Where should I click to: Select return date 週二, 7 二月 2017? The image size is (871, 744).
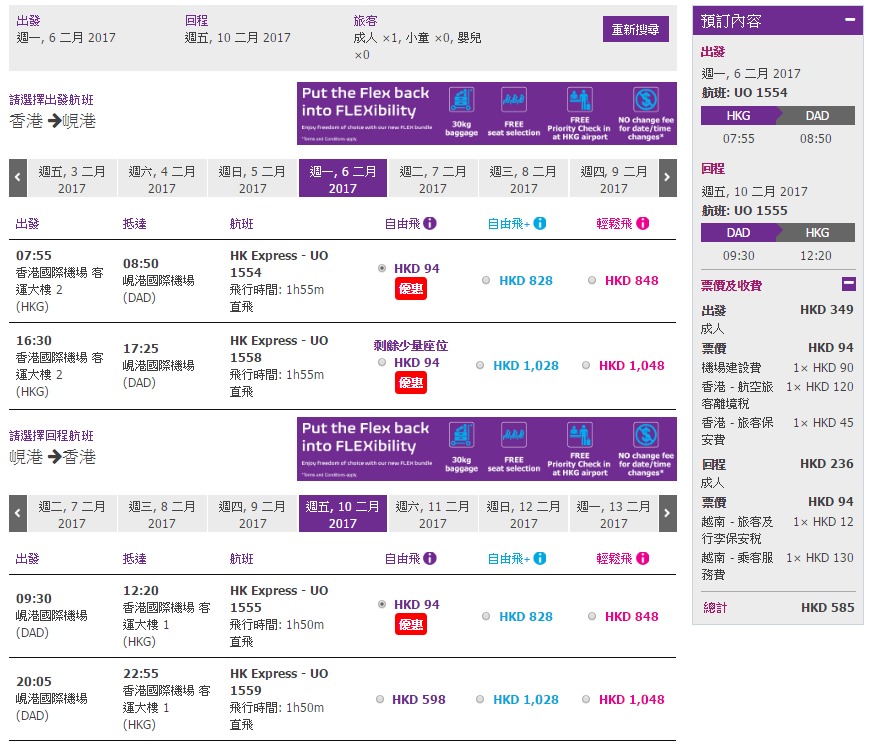point(72,515)
